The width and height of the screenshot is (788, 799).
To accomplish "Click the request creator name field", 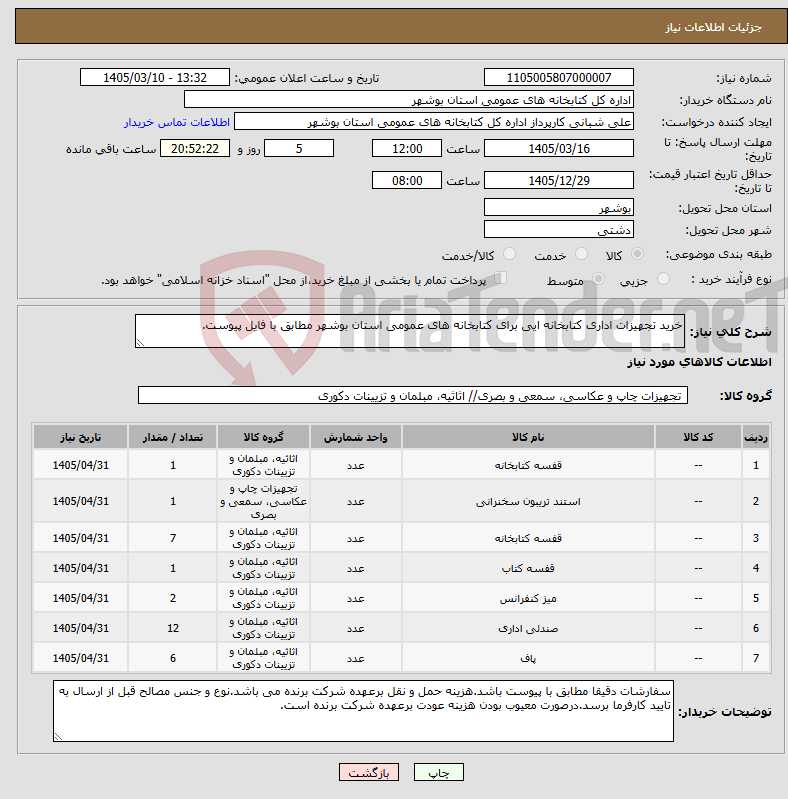I will tap(434, 121).
